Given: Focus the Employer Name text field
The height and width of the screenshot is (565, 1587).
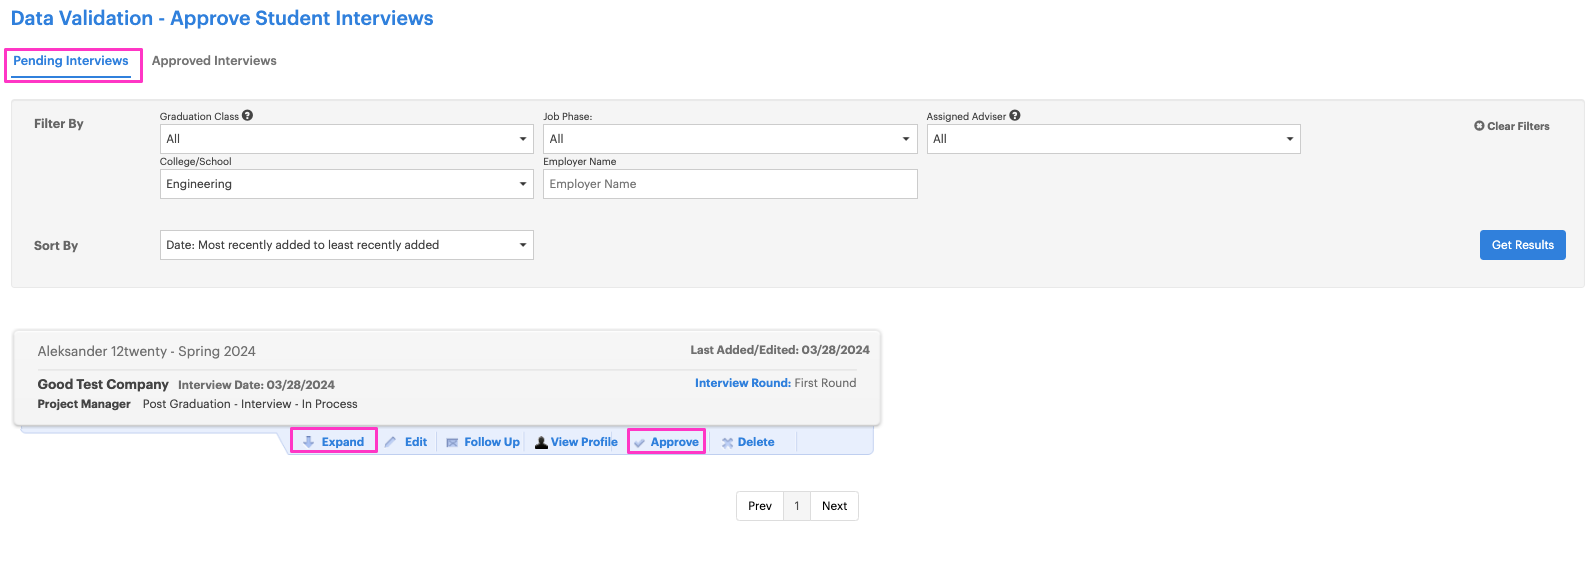Looking at the screenshot, I should pyautogui.click(x=730, y=184).
